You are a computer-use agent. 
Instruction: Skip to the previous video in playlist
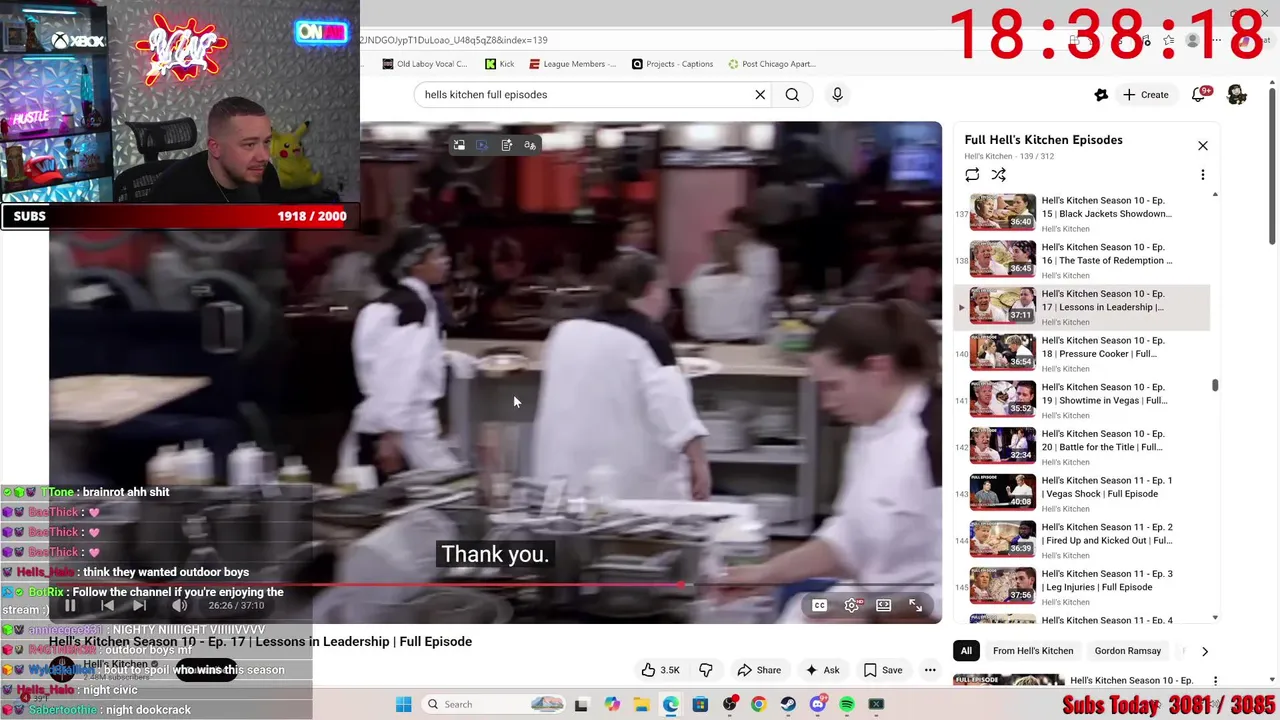tap(107, 605)
